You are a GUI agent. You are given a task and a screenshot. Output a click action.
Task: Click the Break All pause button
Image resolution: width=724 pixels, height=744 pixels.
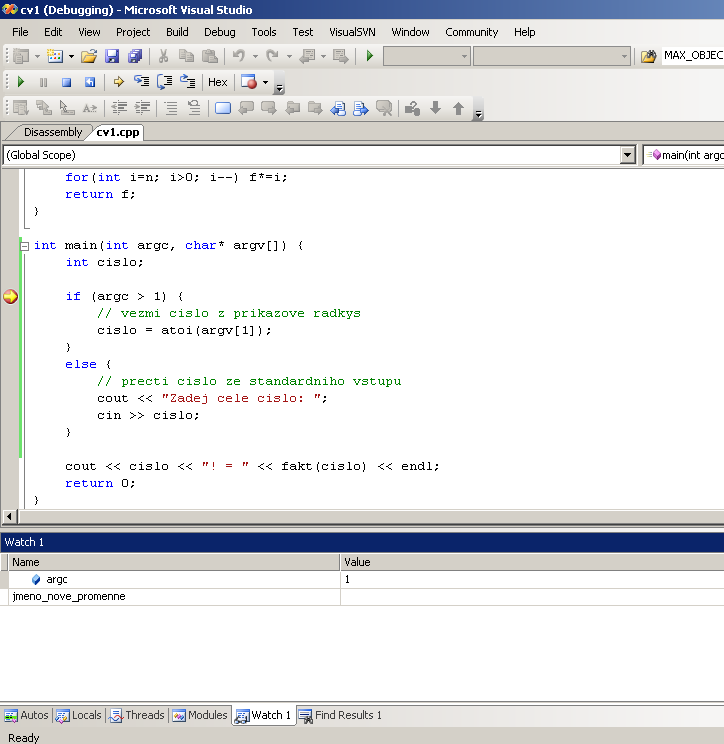pos(43,82)
